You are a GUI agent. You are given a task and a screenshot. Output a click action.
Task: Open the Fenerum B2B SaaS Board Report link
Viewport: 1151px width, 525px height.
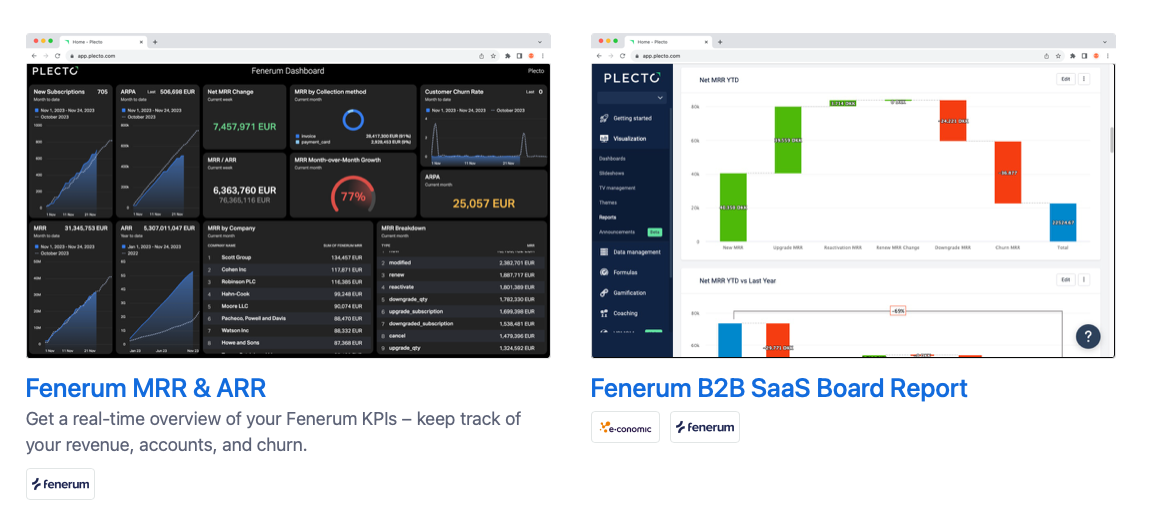pyautogui.click(x=779, y=388)
